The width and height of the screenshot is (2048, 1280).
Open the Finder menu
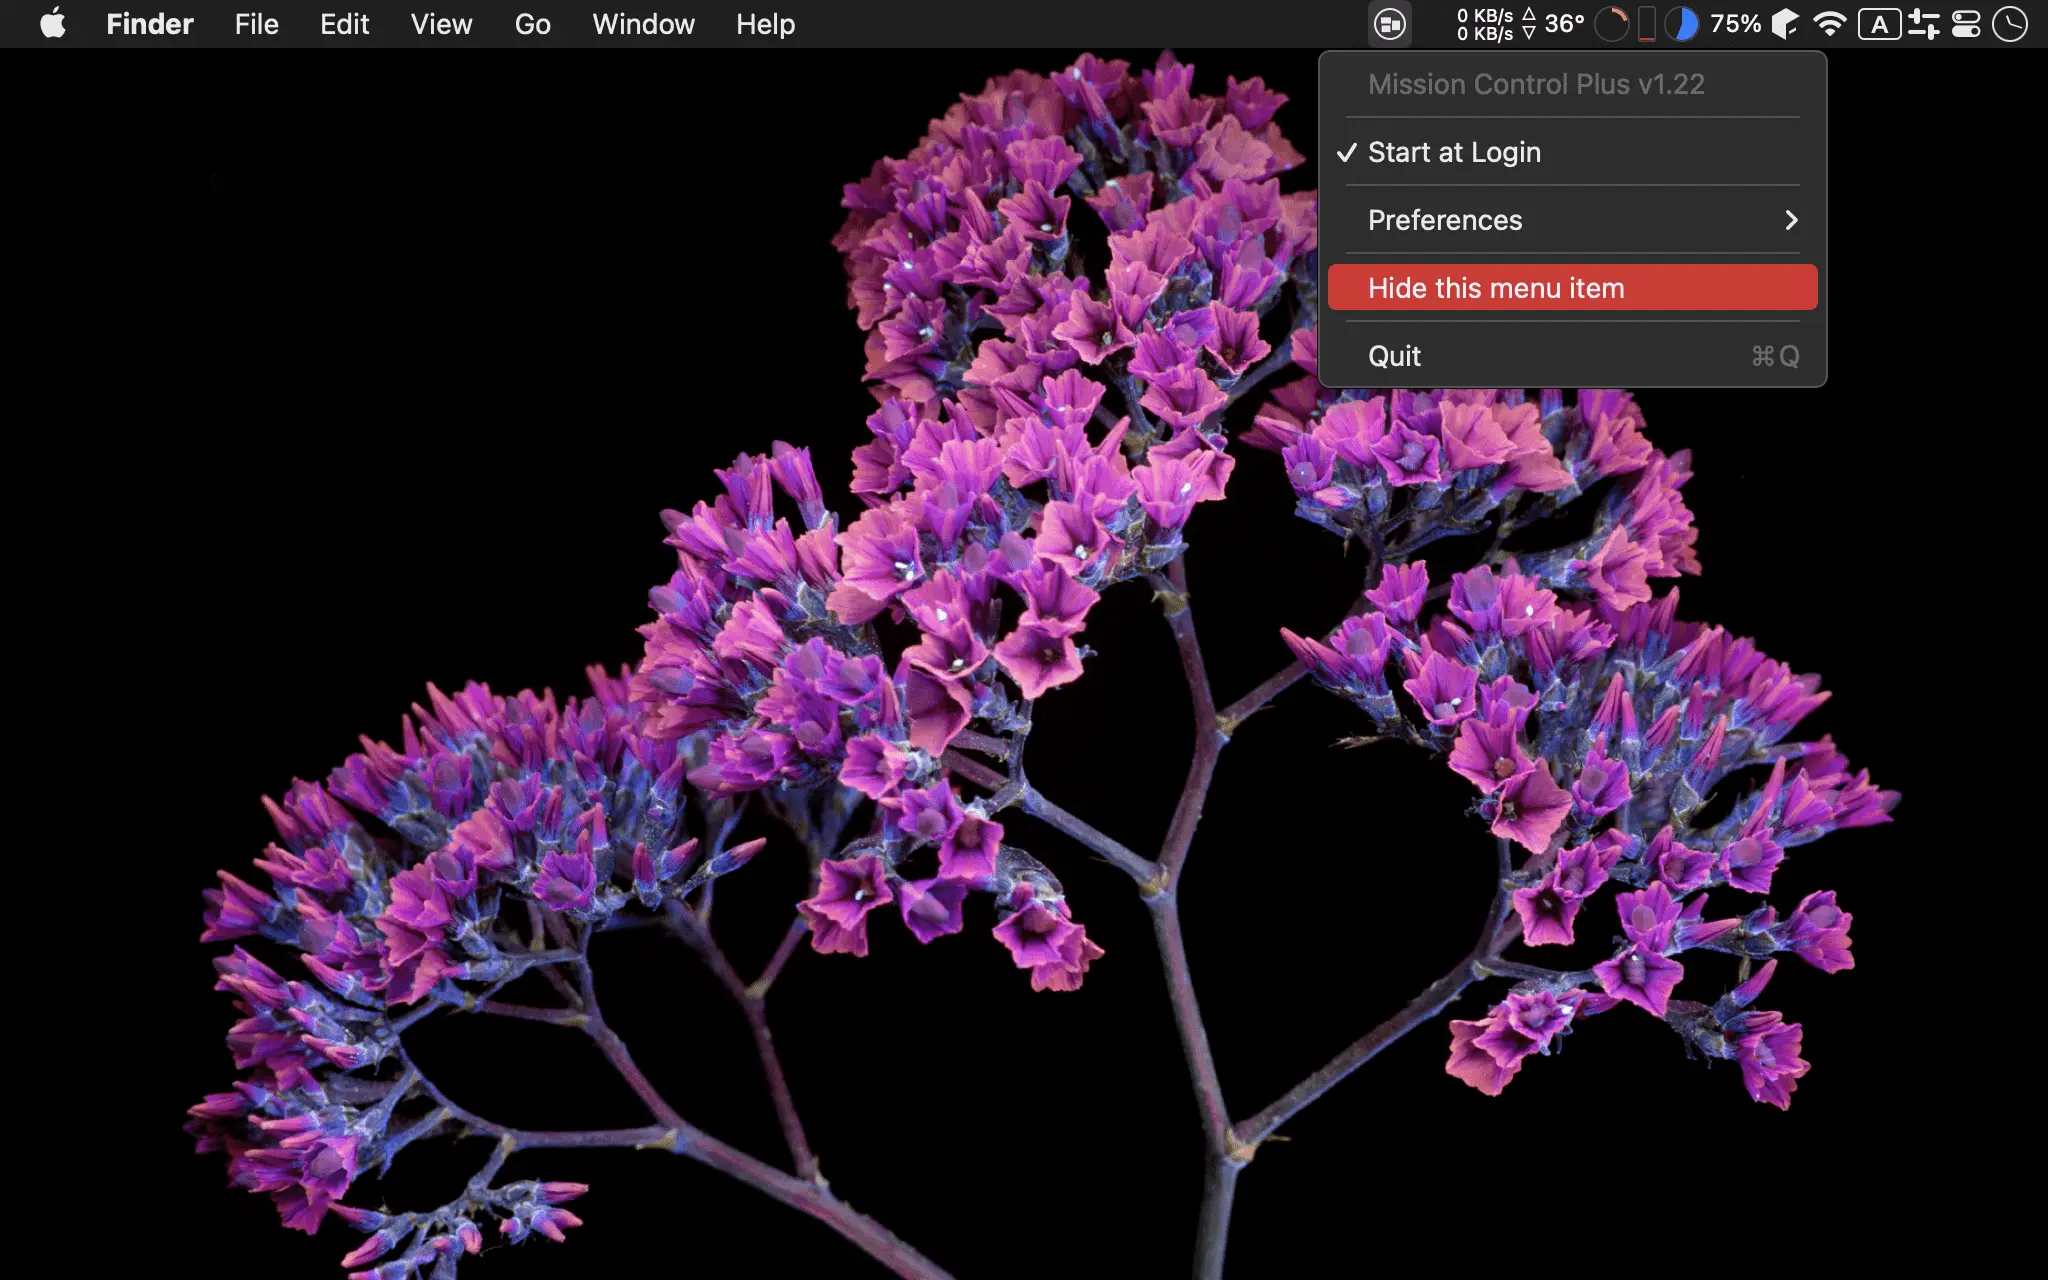[x=150, y=24]
